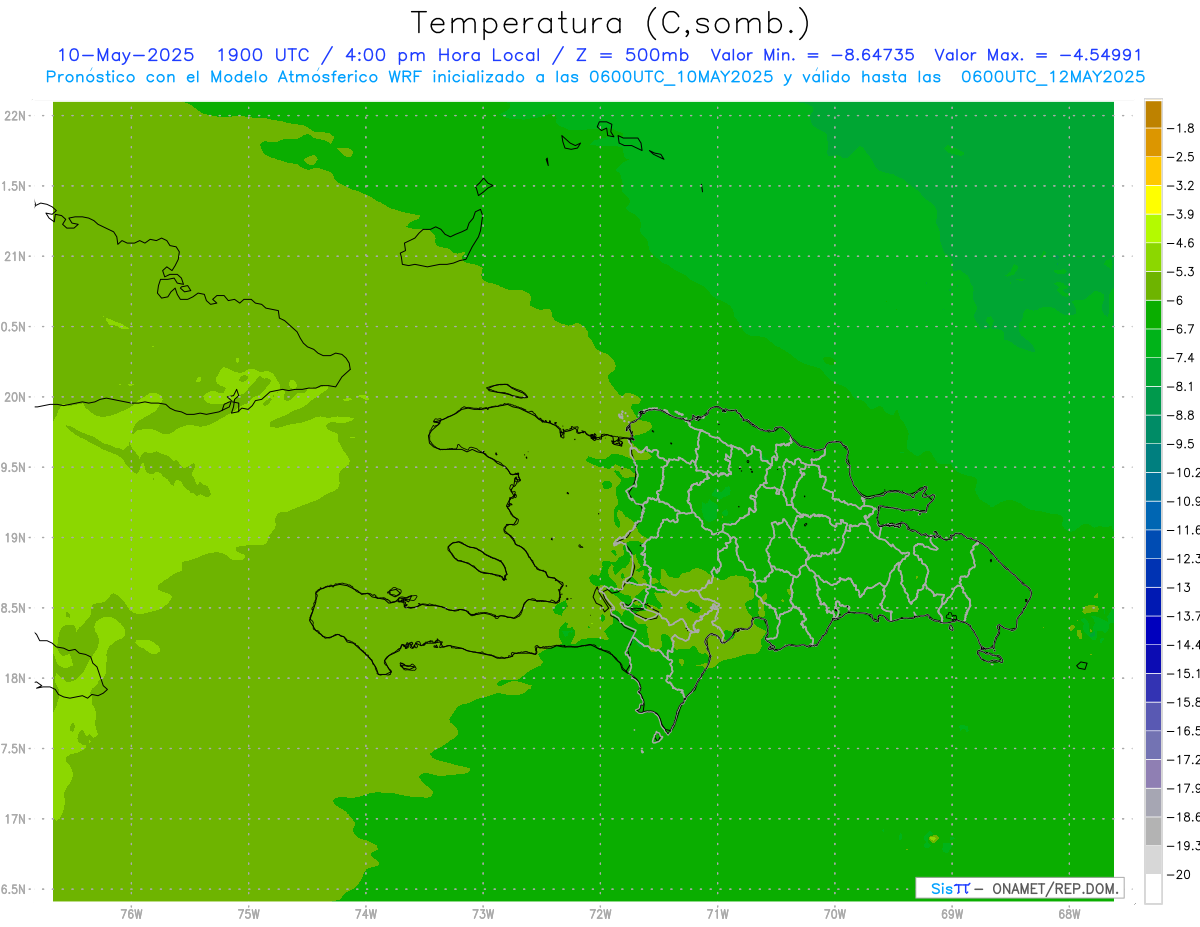Select the 'Z = 500mb' level text
Image resolution: width=1200 pixels, height=927 pixels.
coord(628,55)
